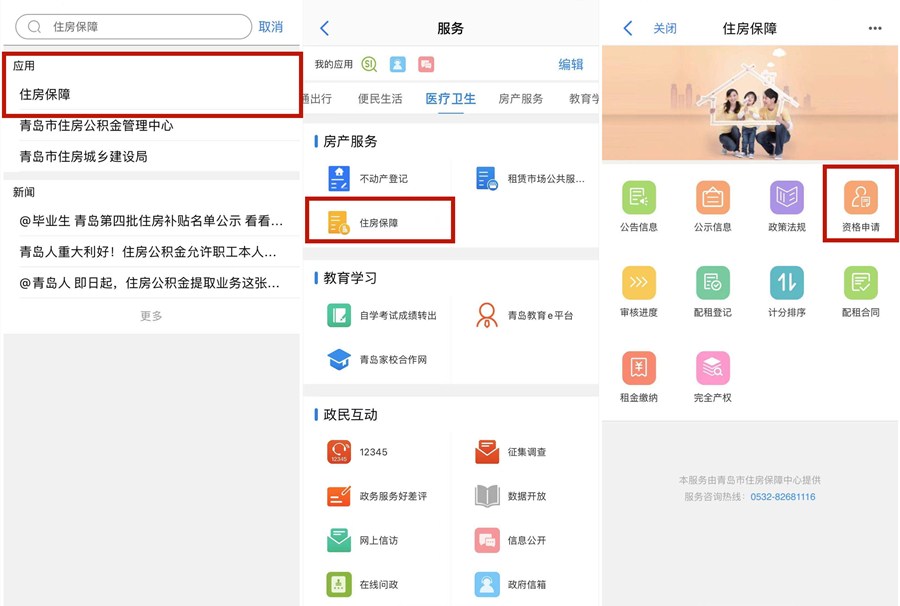Open 住房保障 in 房产服务 section
Image resolution: width=900 pixels, height=606 pixels.
point(340,223)
